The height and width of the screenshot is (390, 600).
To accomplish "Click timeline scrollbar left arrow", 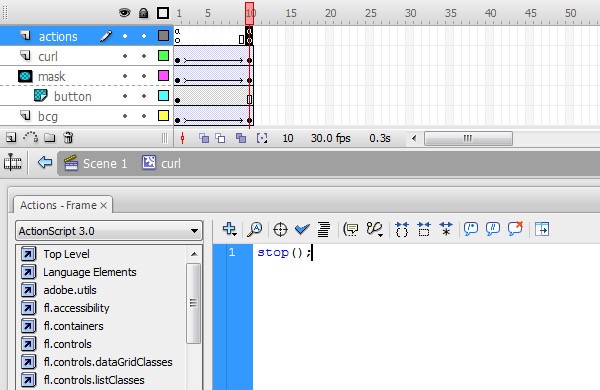I will tap(414, 138).
